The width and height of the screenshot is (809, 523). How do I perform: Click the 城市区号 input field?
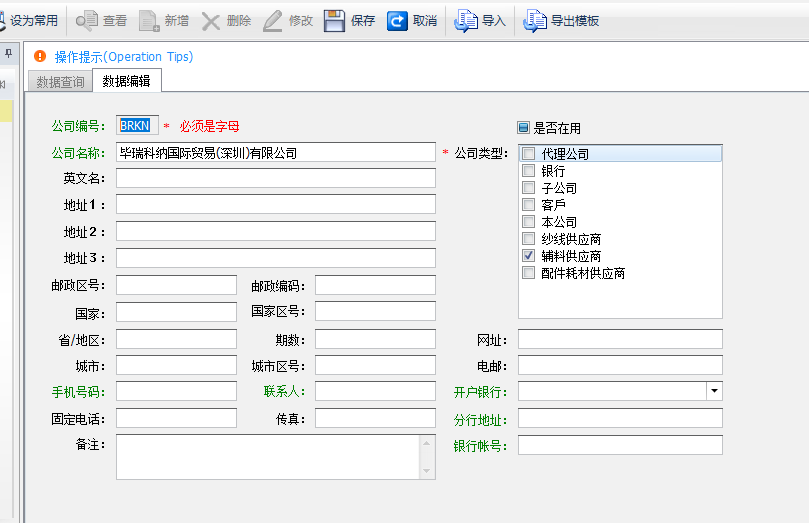(x=375, y=365)
